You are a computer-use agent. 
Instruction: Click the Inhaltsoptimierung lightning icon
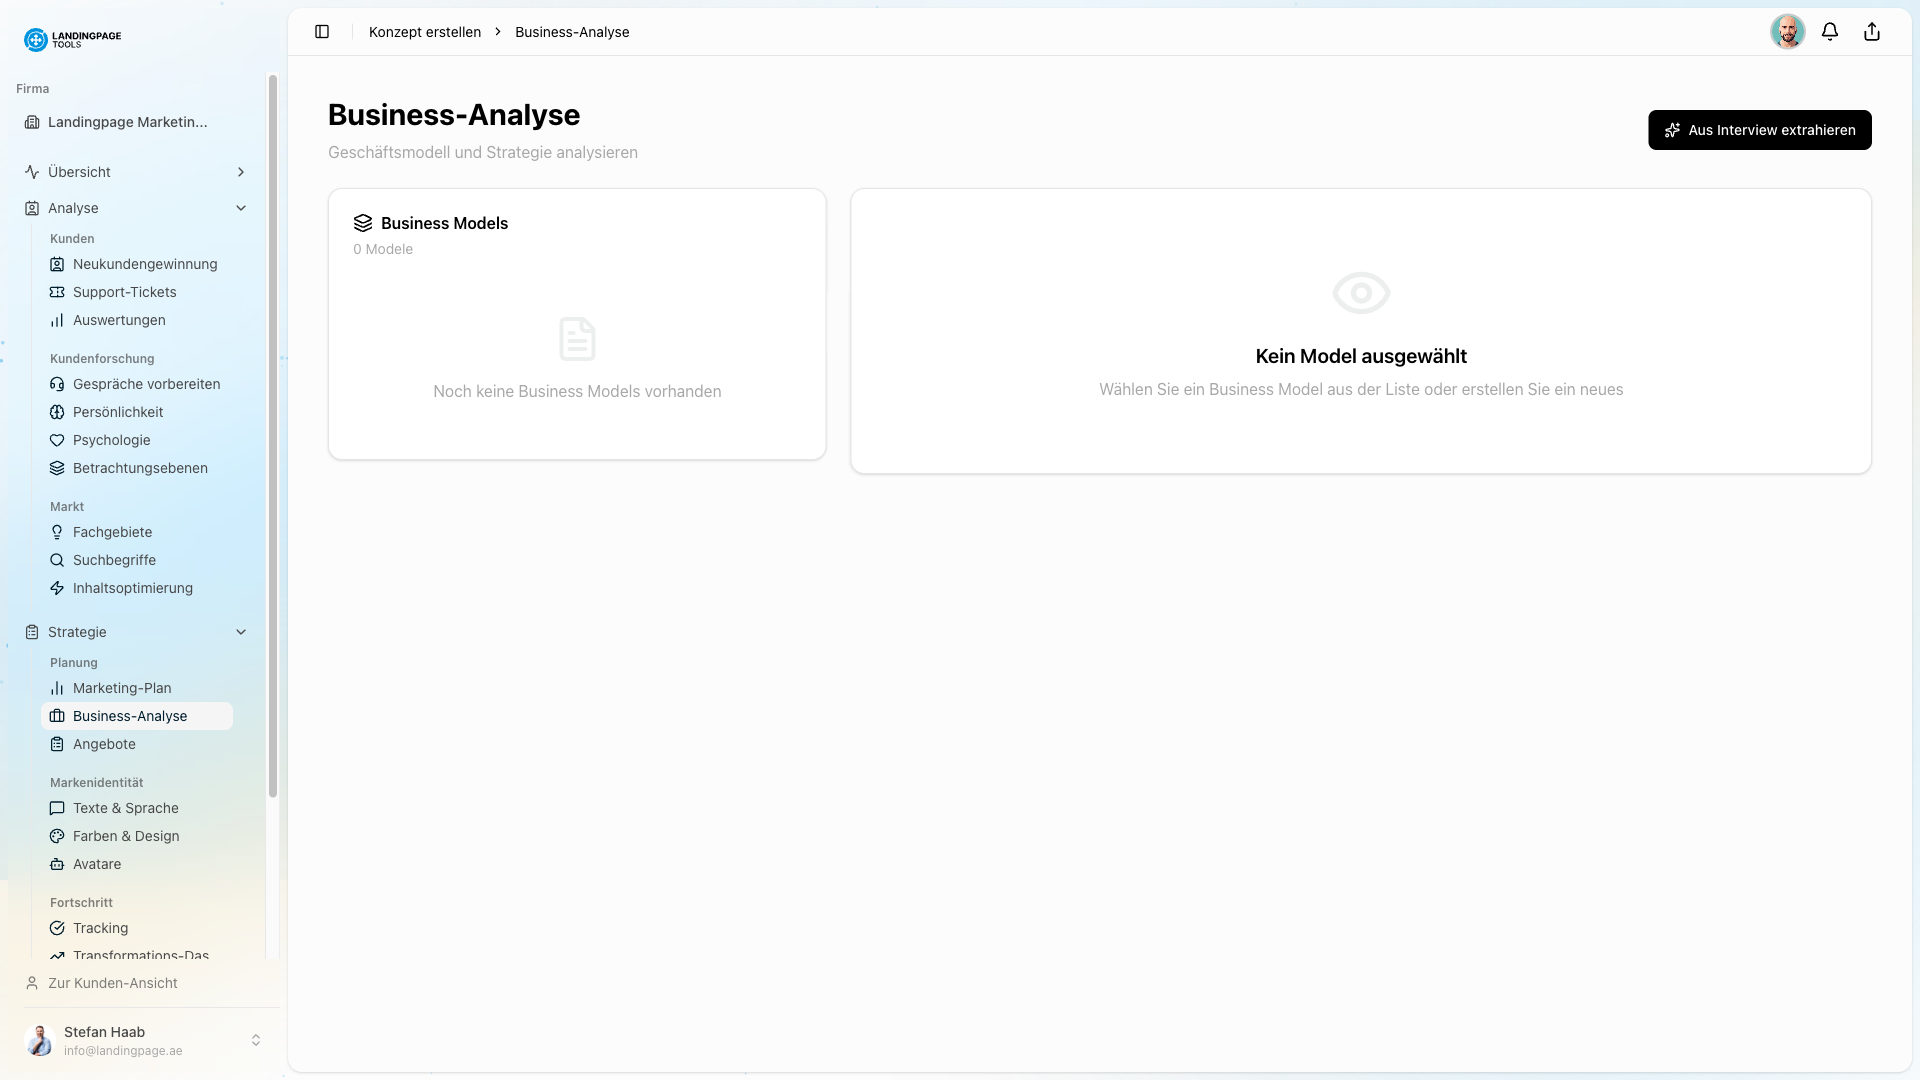click(x=57, y=588)
